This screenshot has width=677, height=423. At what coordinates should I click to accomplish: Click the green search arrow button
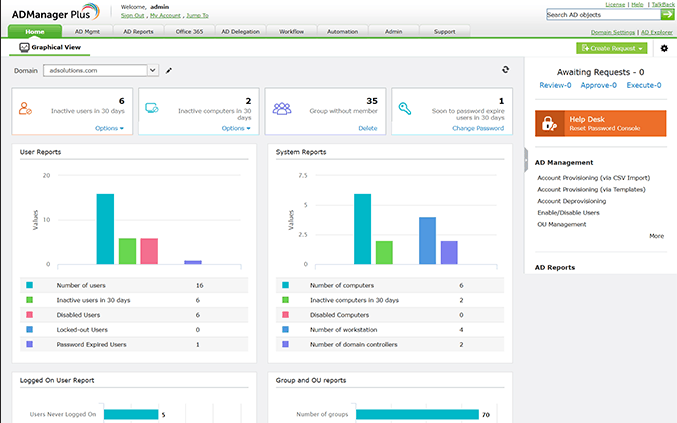coord(667,15)
